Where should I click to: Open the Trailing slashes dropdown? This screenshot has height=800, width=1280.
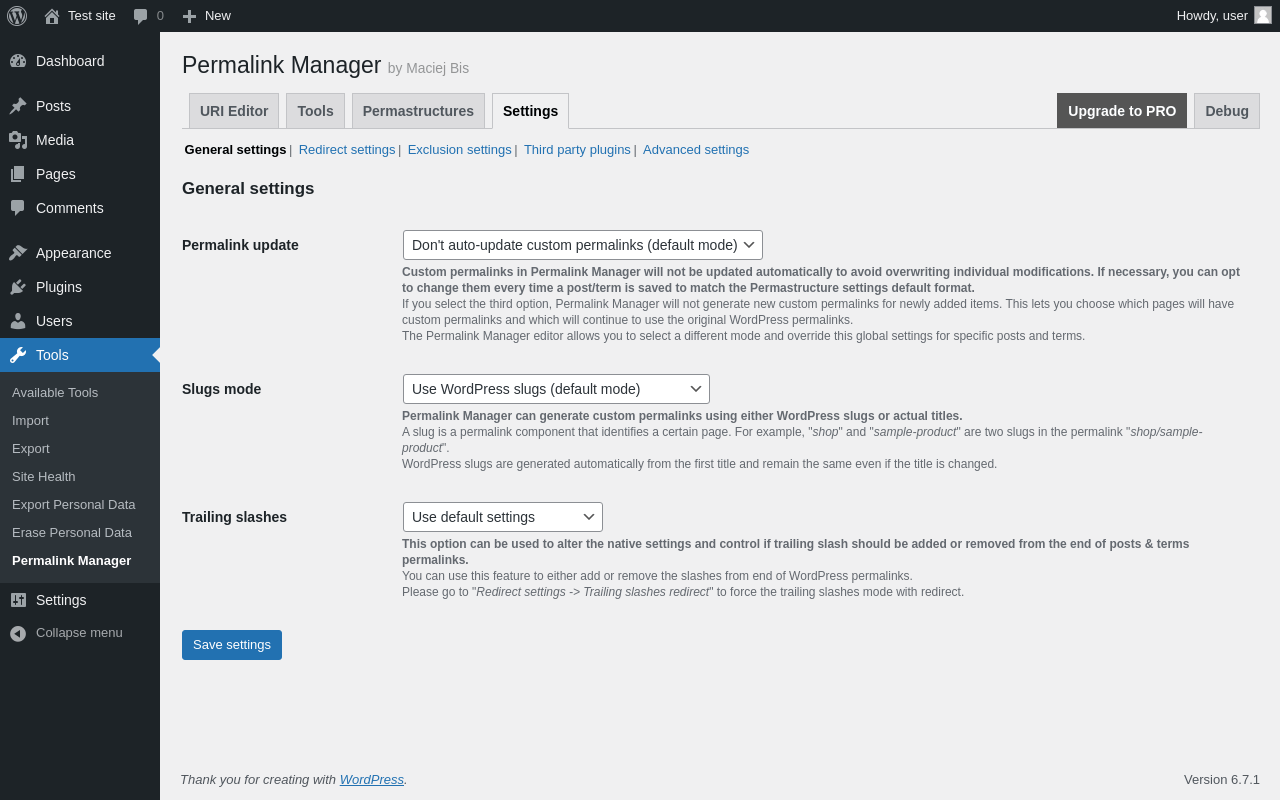pyautogui.click(x=502, y=517)
